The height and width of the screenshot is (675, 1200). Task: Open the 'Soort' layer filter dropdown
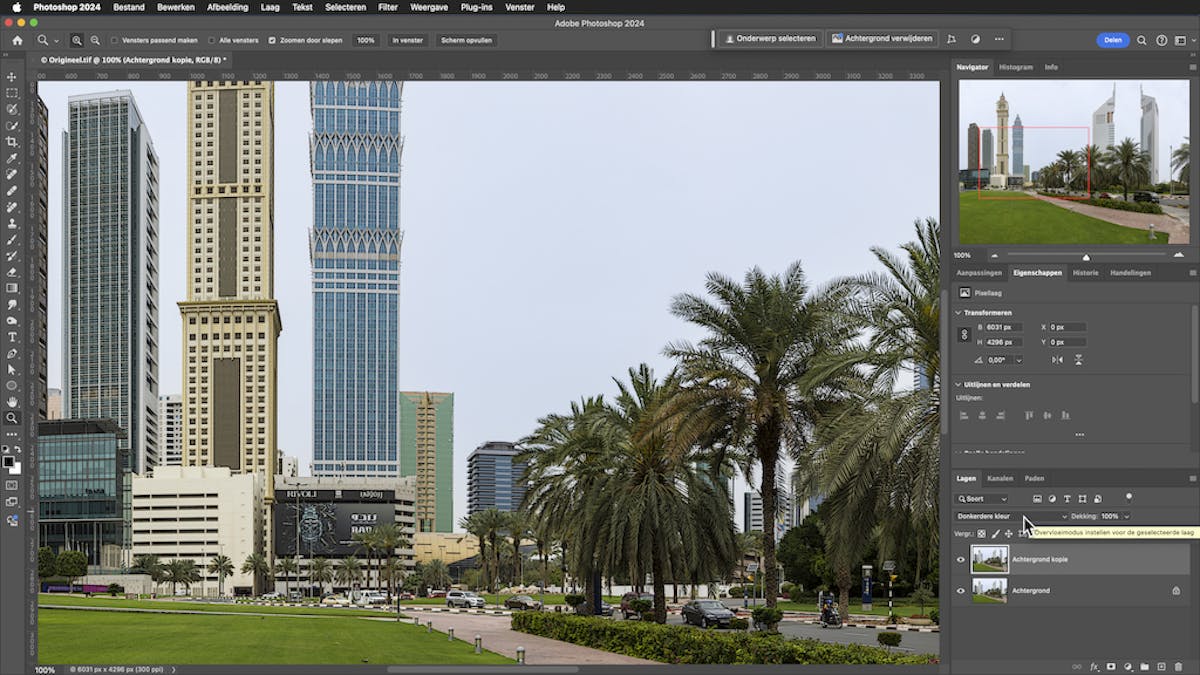pos(982,498)
